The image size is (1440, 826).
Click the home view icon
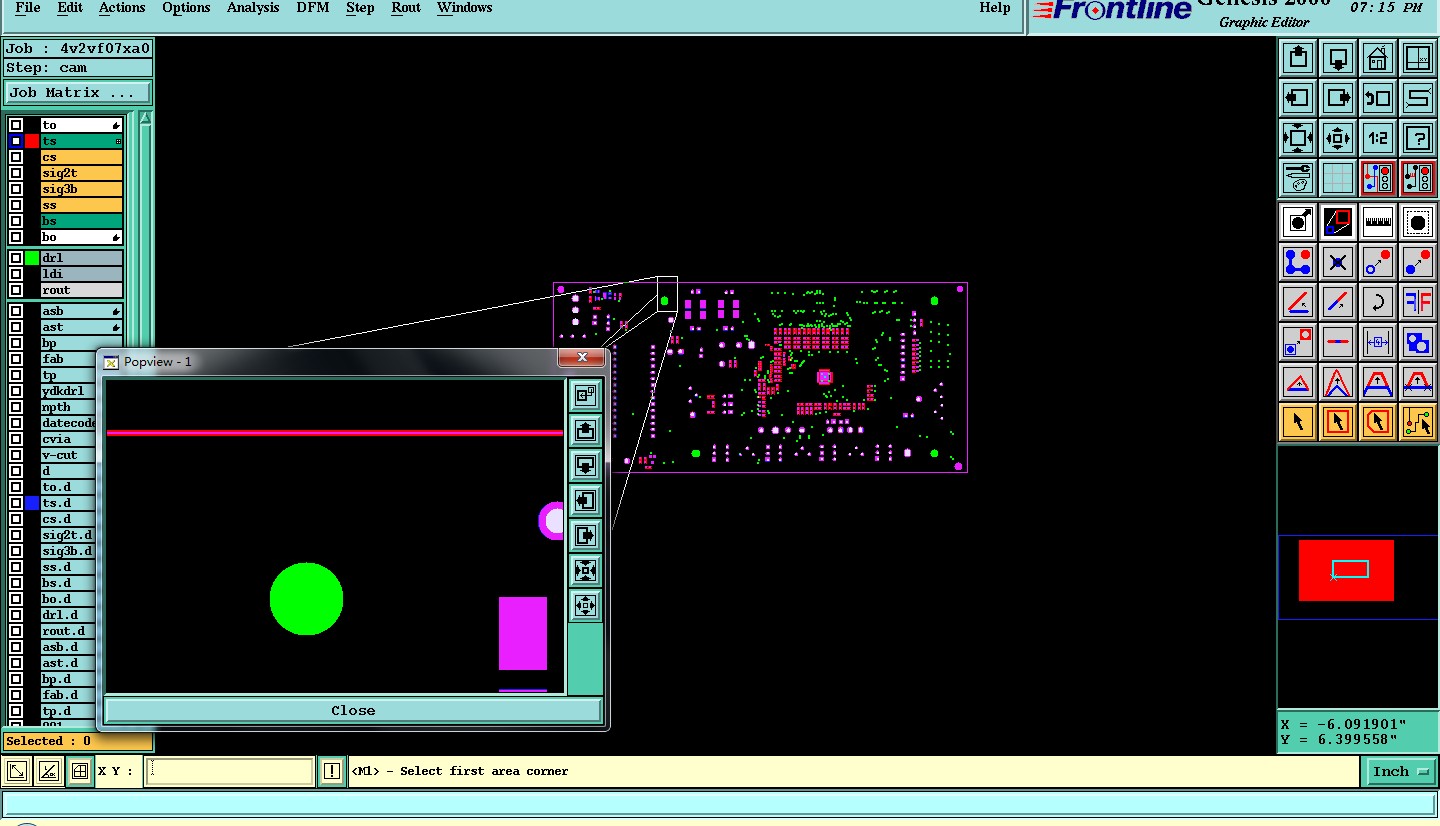[x=1378, y=58]
